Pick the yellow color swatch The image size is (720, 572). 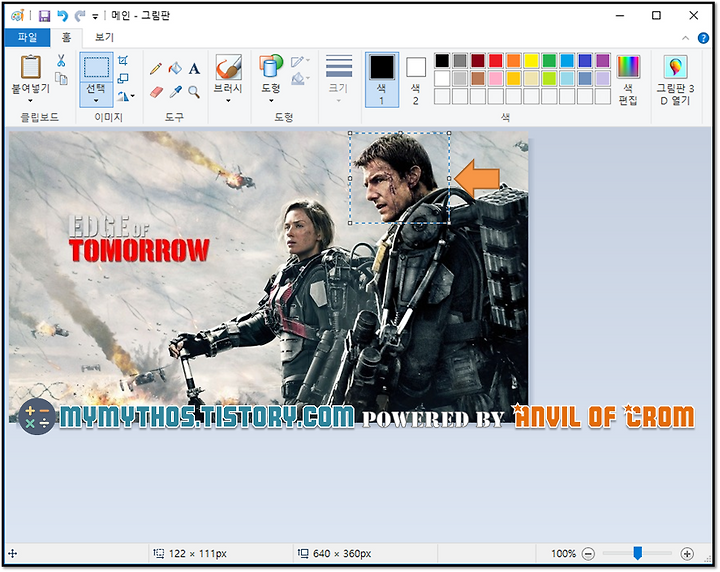coord(531,61)
